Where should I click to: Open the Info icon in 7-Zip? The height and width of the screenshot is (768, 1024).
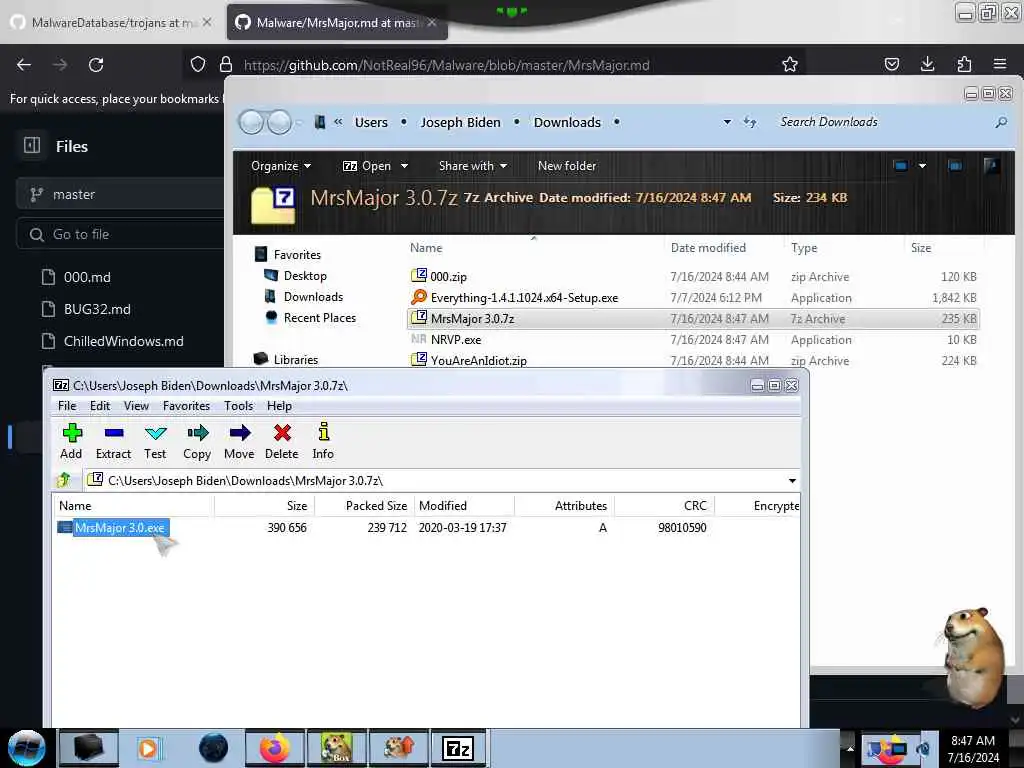point(323,432)
